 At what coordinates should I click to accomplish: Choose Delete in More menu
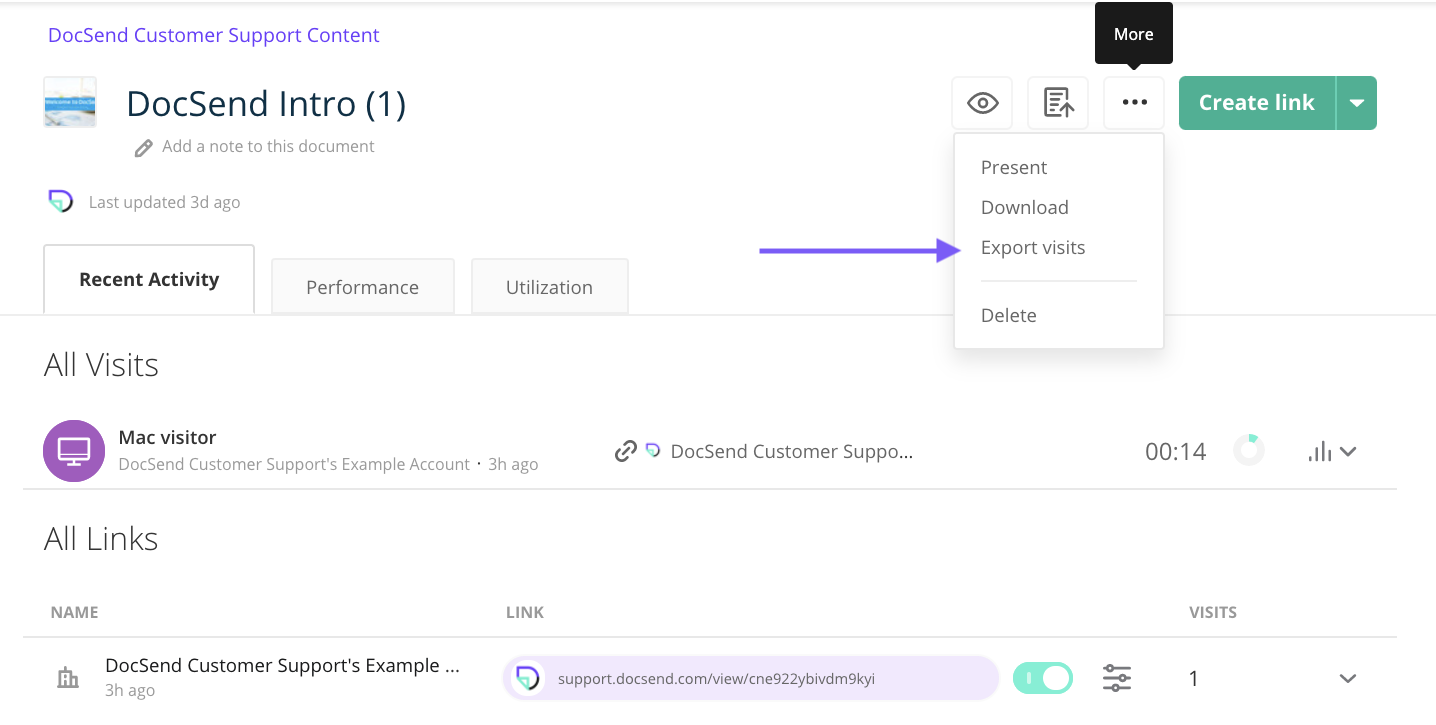click(1009, 315)
